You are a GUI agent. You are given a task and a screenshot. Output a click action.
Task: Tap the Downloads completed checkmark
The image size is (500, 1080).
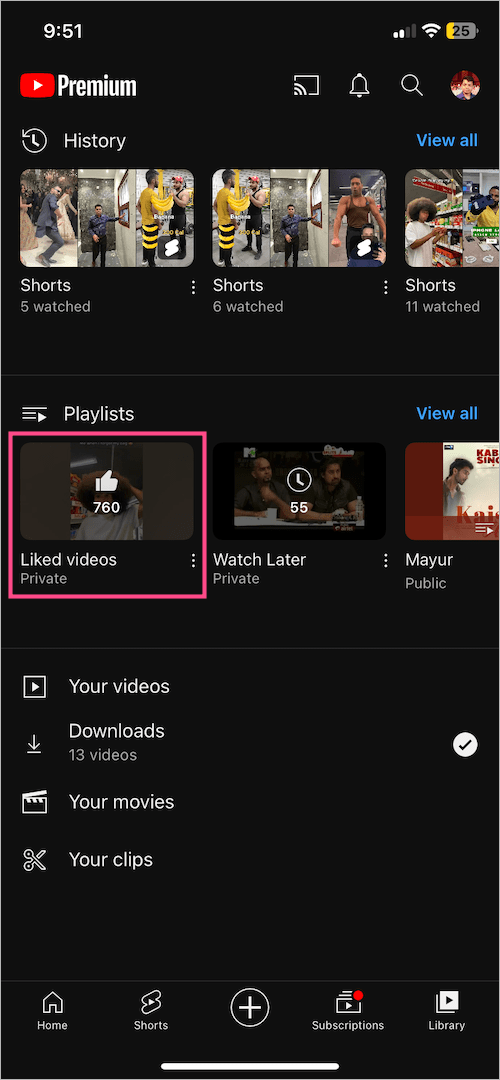pyautogui.click(x=466, y=744)
